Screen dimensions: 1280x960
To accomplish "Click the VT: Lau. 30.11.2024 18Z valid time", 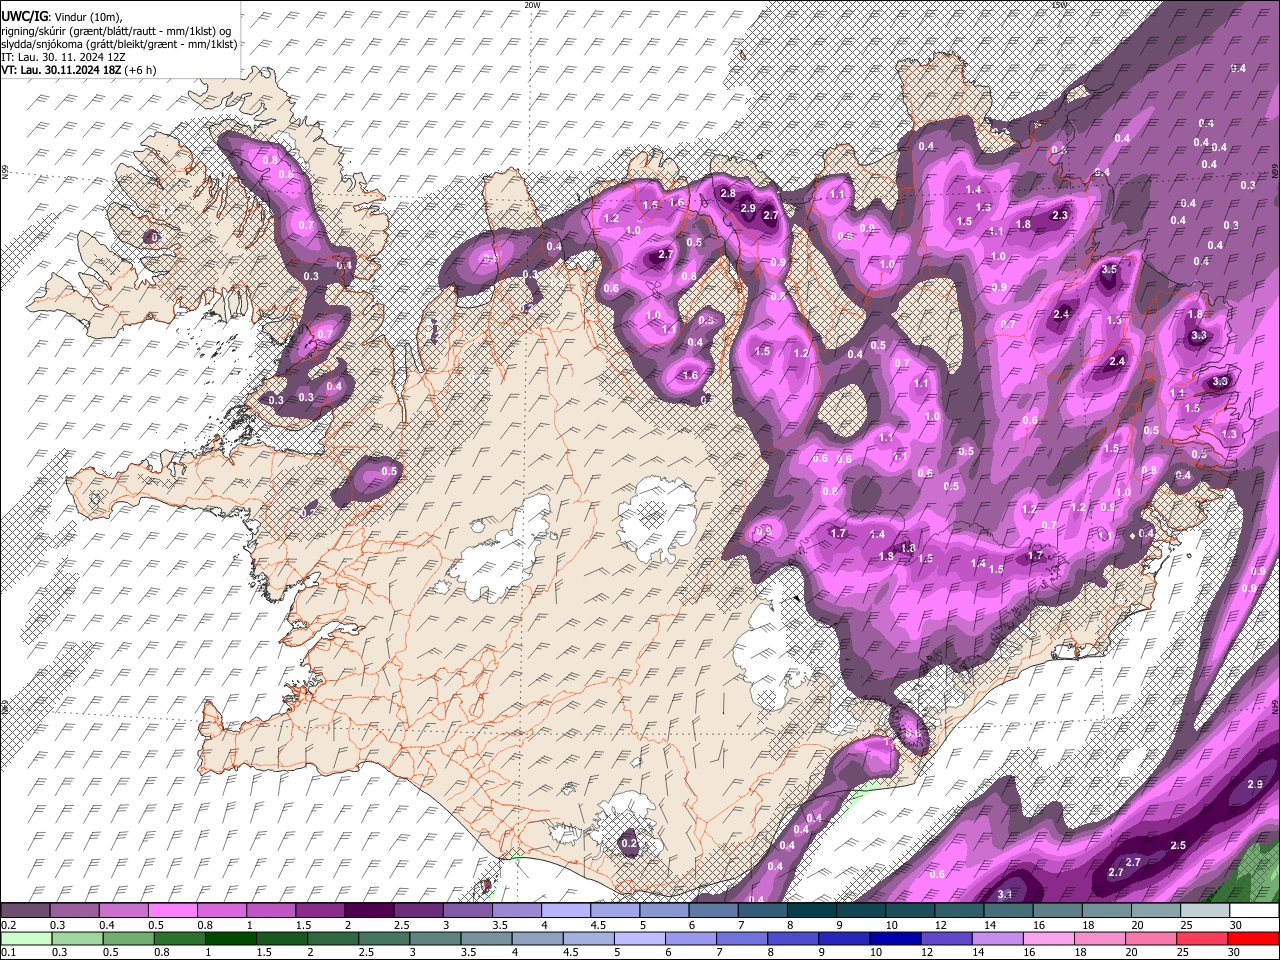I will tap(78, 70).
